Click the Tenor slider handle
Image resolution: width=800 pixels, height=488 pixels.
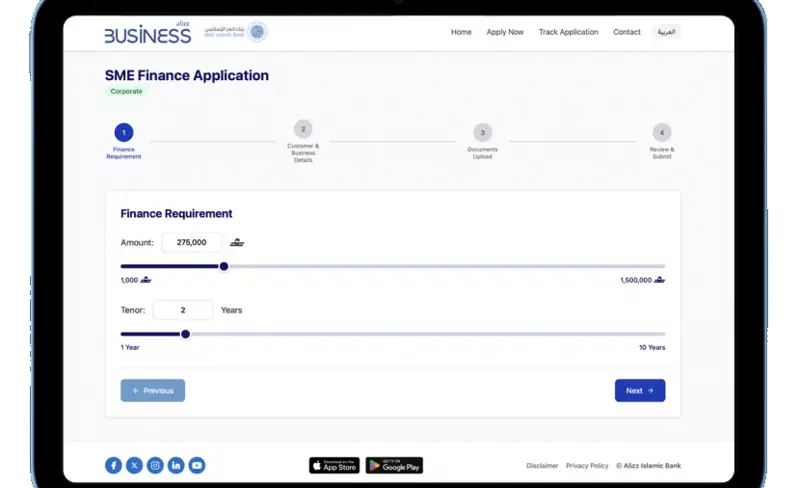186,334
